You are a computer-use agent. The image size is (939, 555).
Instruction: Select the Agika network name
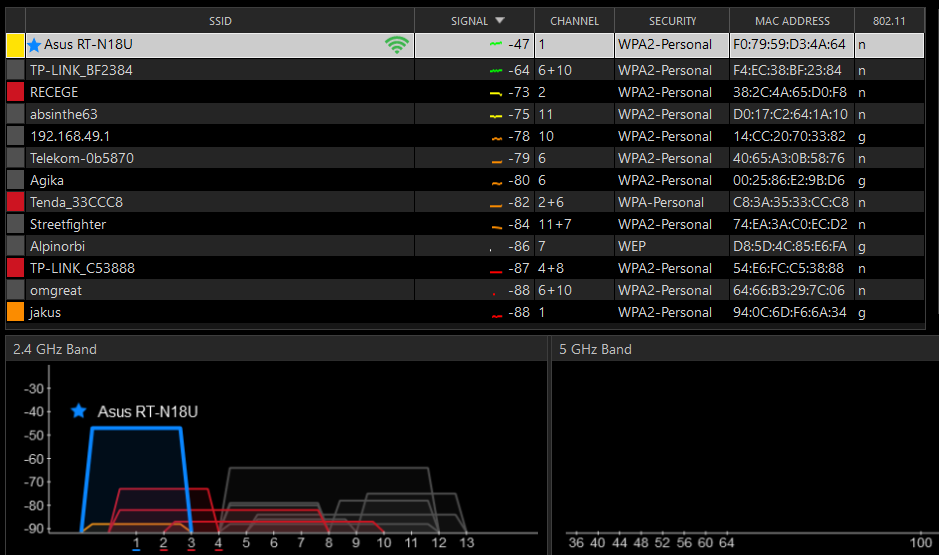tap(47, 180)
